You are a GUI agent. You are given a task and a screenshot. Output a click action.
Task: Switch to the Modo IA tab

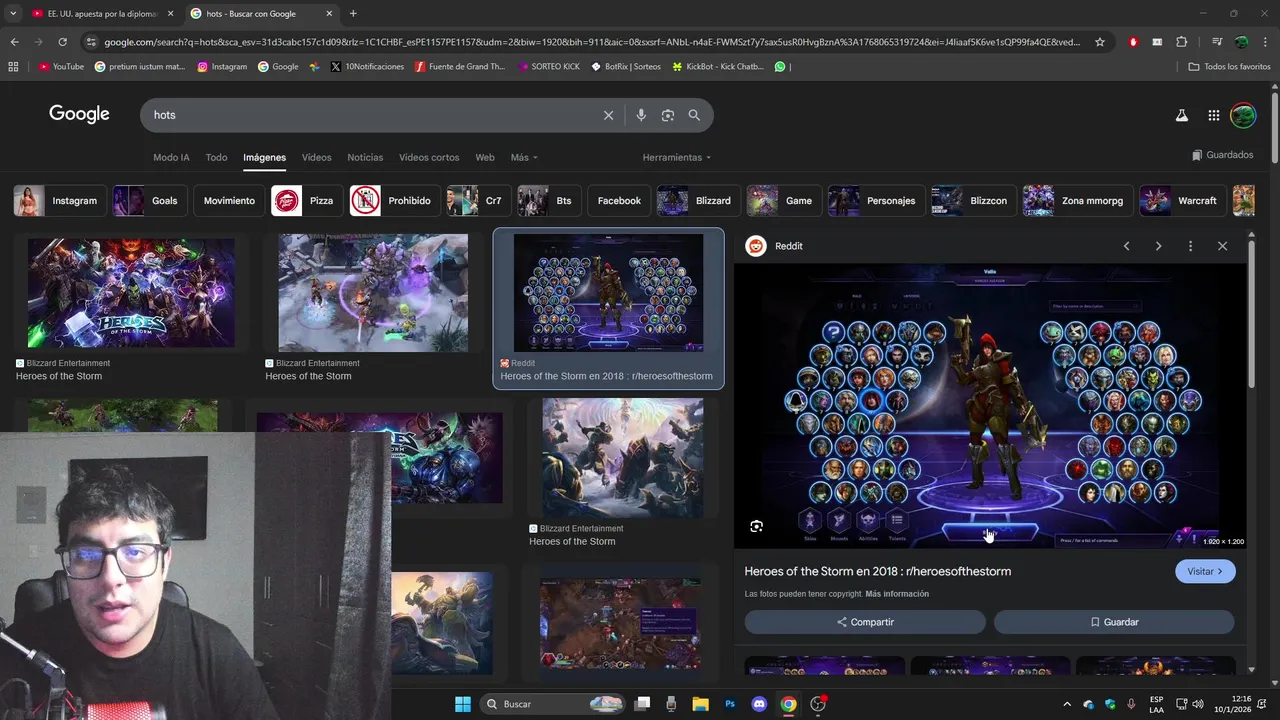click(171, 158)
